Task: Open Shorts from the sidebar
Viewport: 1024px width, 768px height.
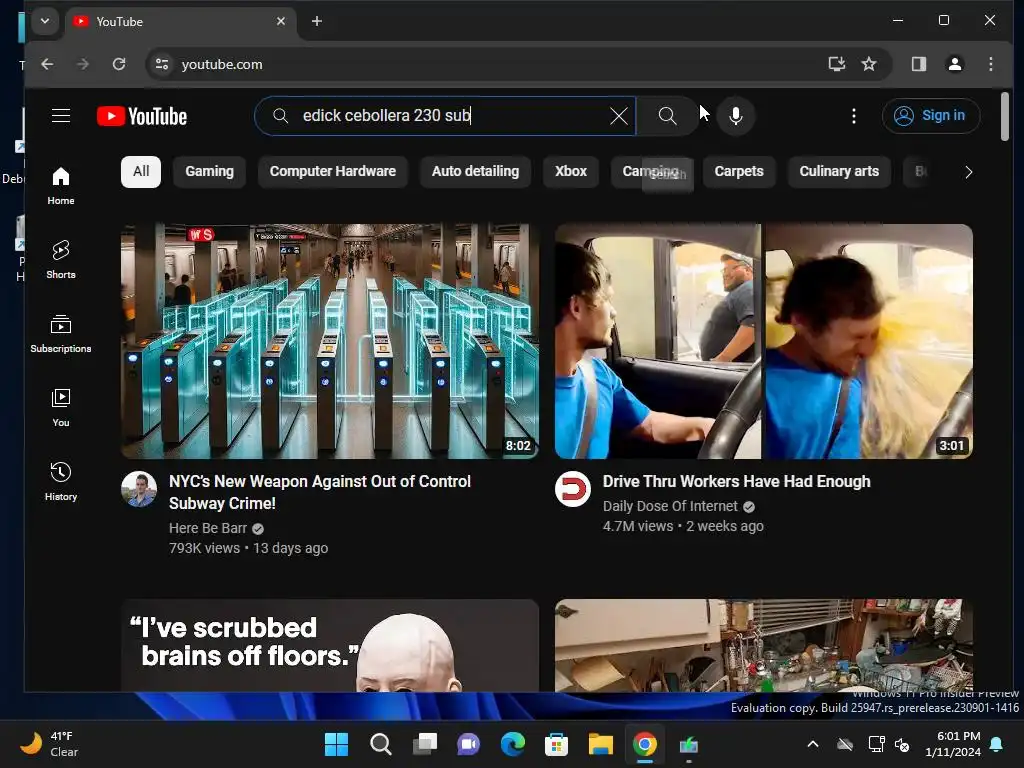Action: pos(61,260)
